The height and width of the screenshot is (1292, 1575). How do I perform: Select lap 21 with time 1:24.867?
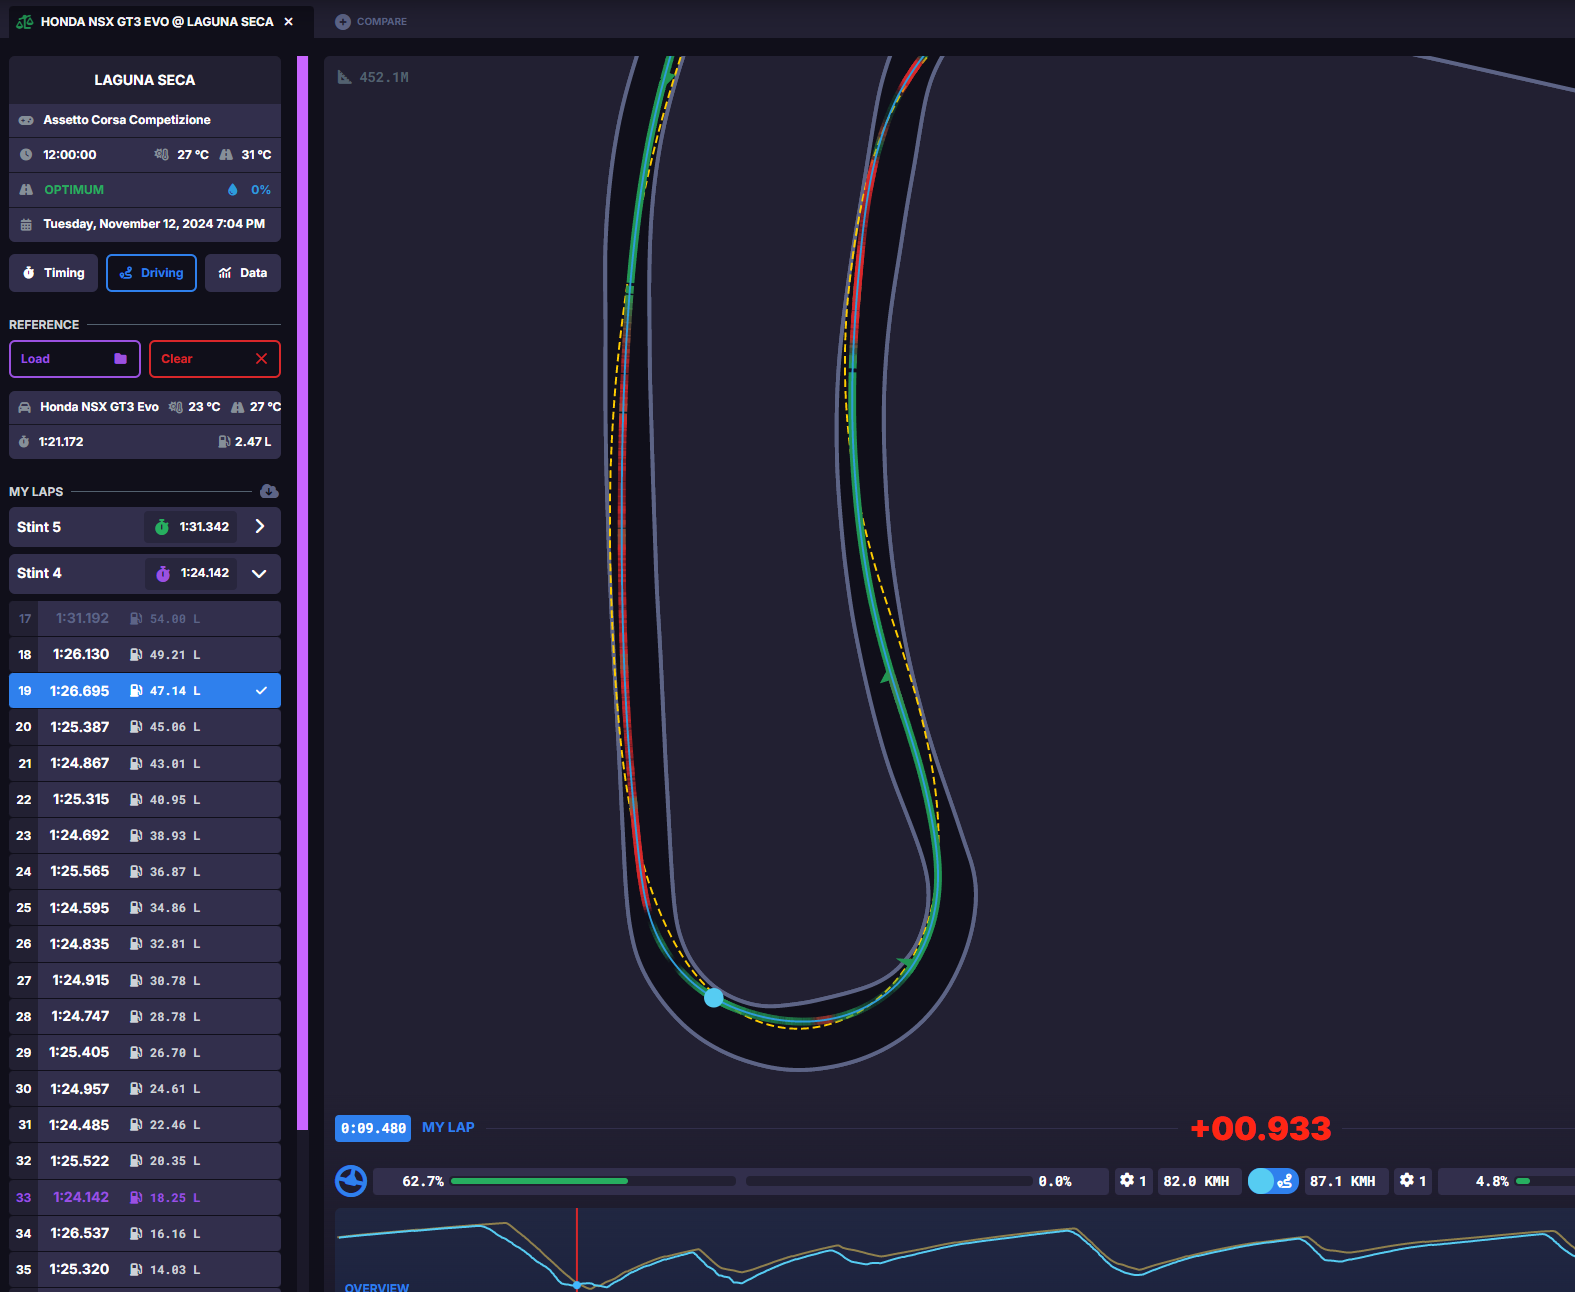[x=145, y=763]
